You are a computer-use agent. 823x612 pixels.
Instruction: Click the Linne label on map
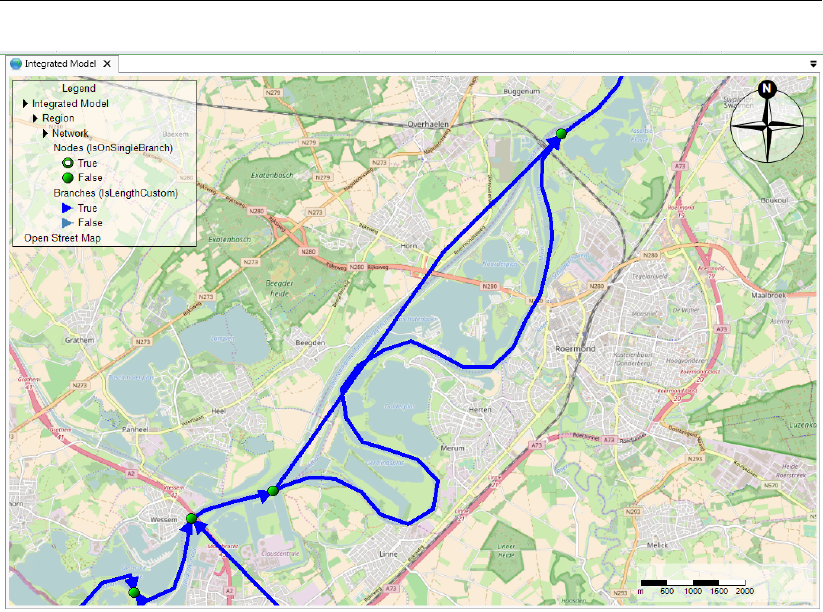388,554
